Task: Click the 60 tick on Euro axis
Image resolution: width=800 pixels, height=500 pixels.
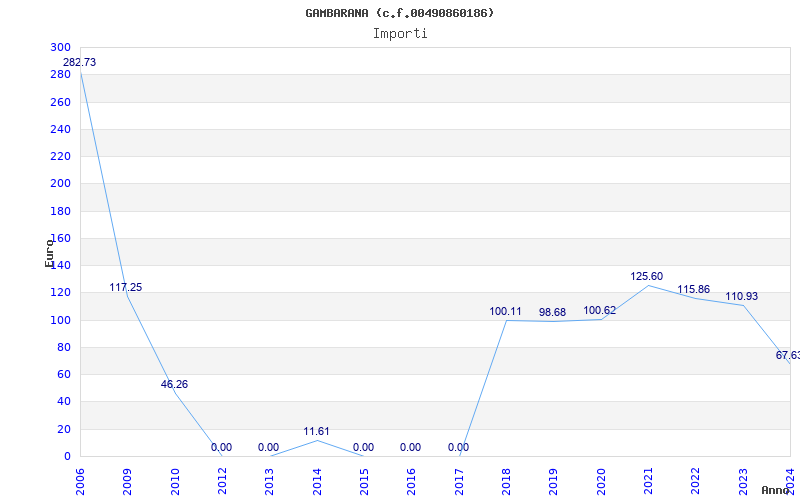Action: click(63, 374)
